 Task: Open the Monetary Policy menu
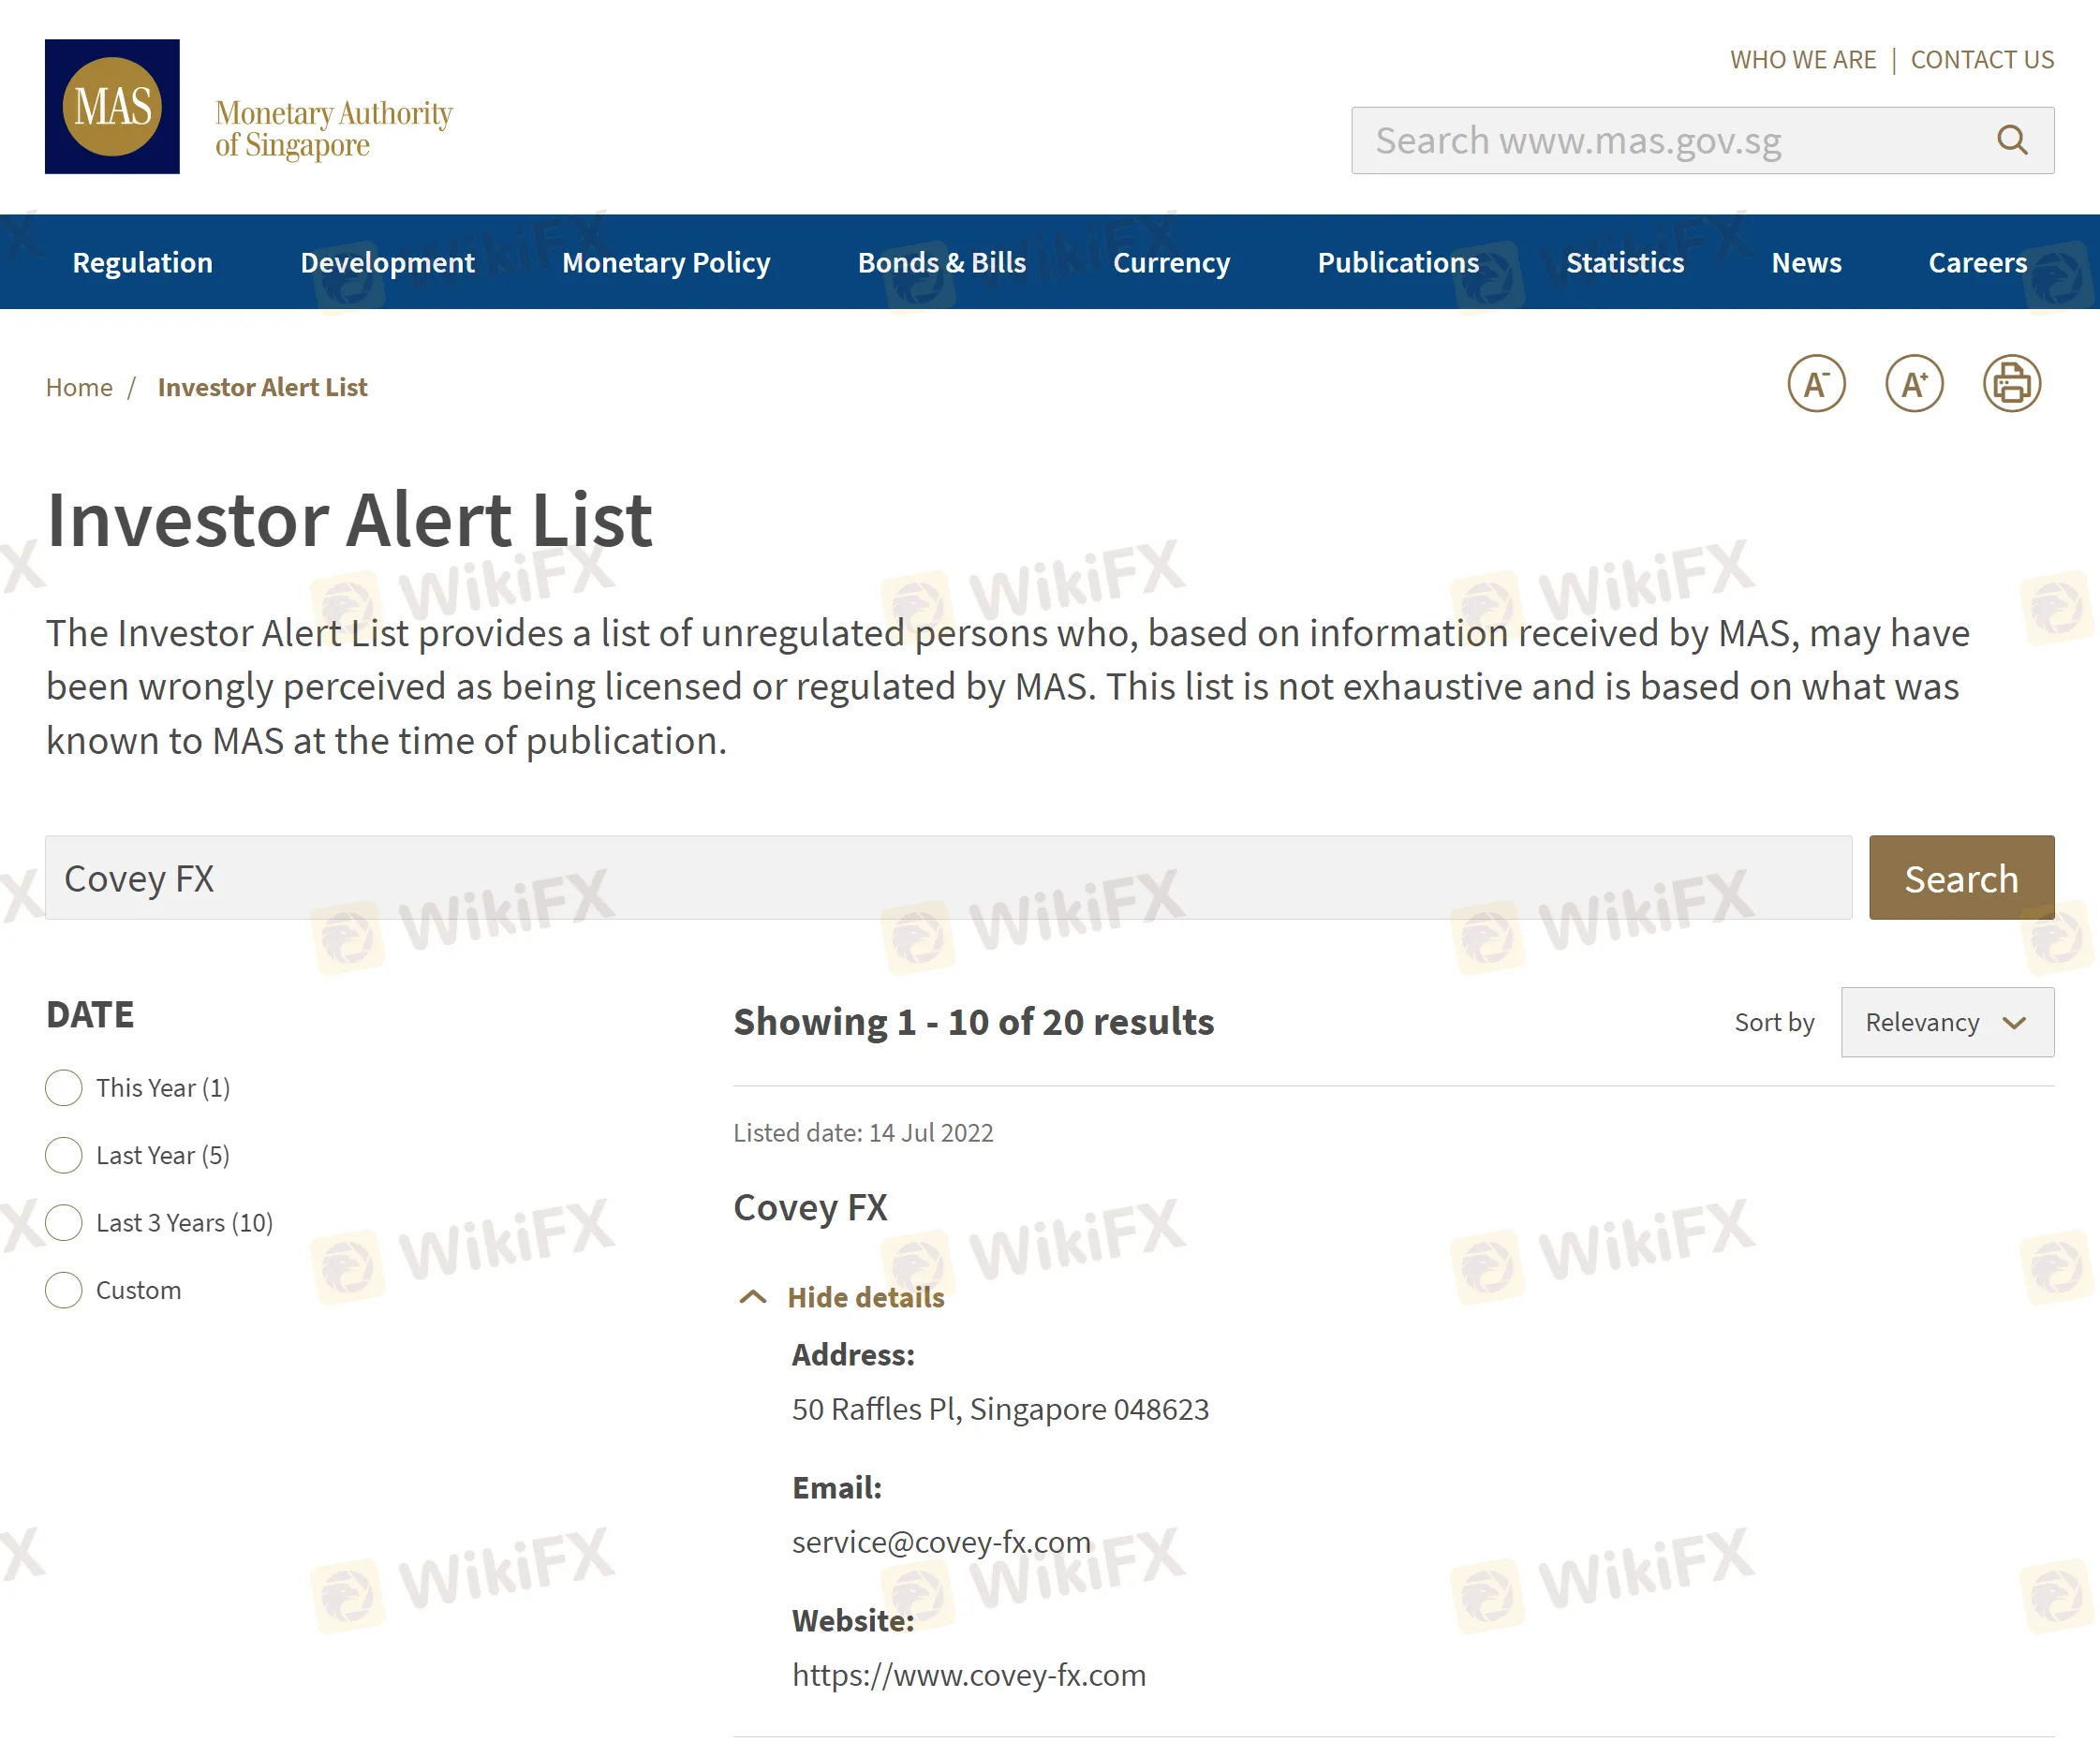point(666,262)
